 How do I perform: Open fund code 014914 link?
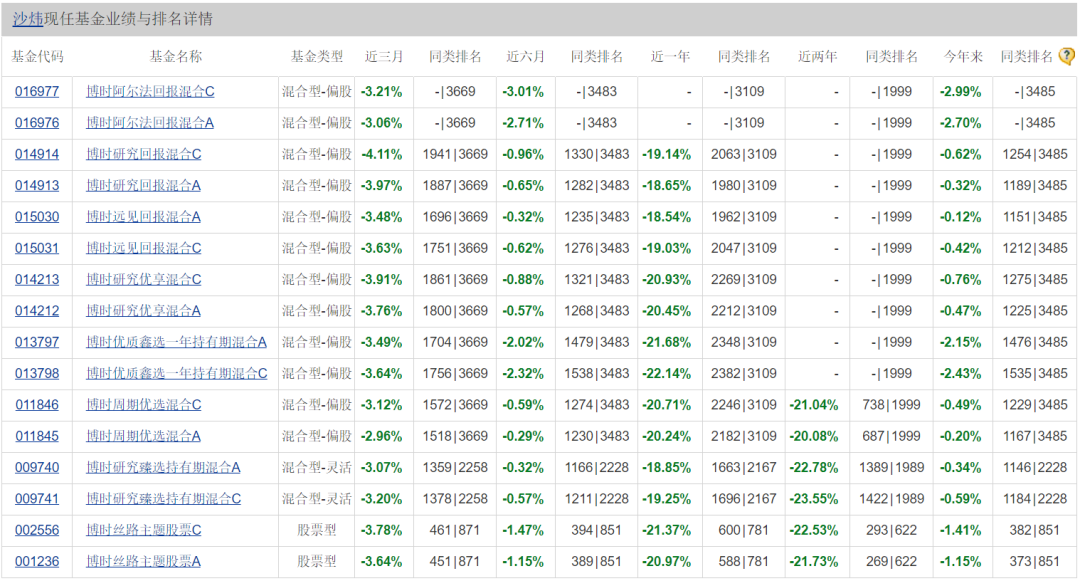37,154
